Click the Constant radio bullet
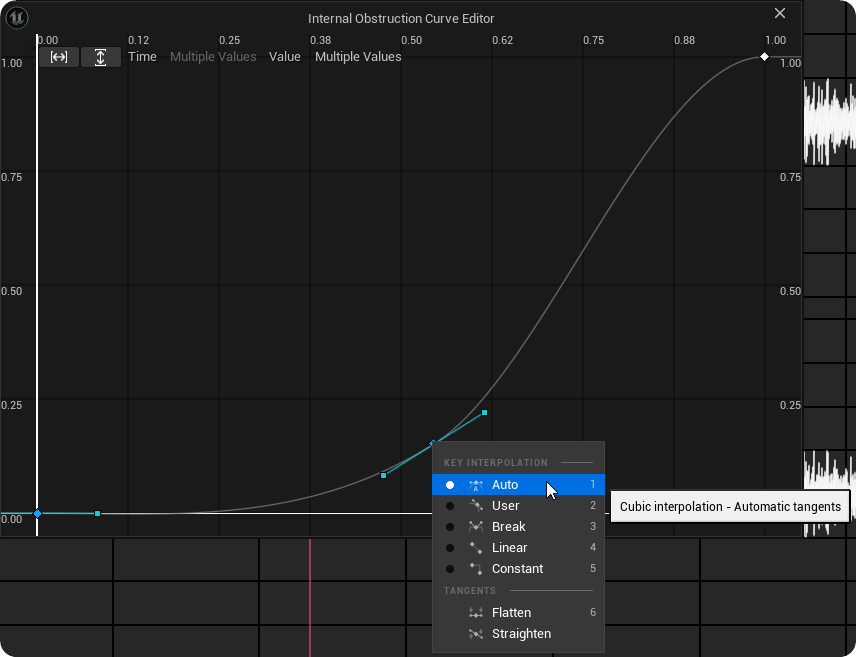Screen dimensions: 856x657 [450, 569]
